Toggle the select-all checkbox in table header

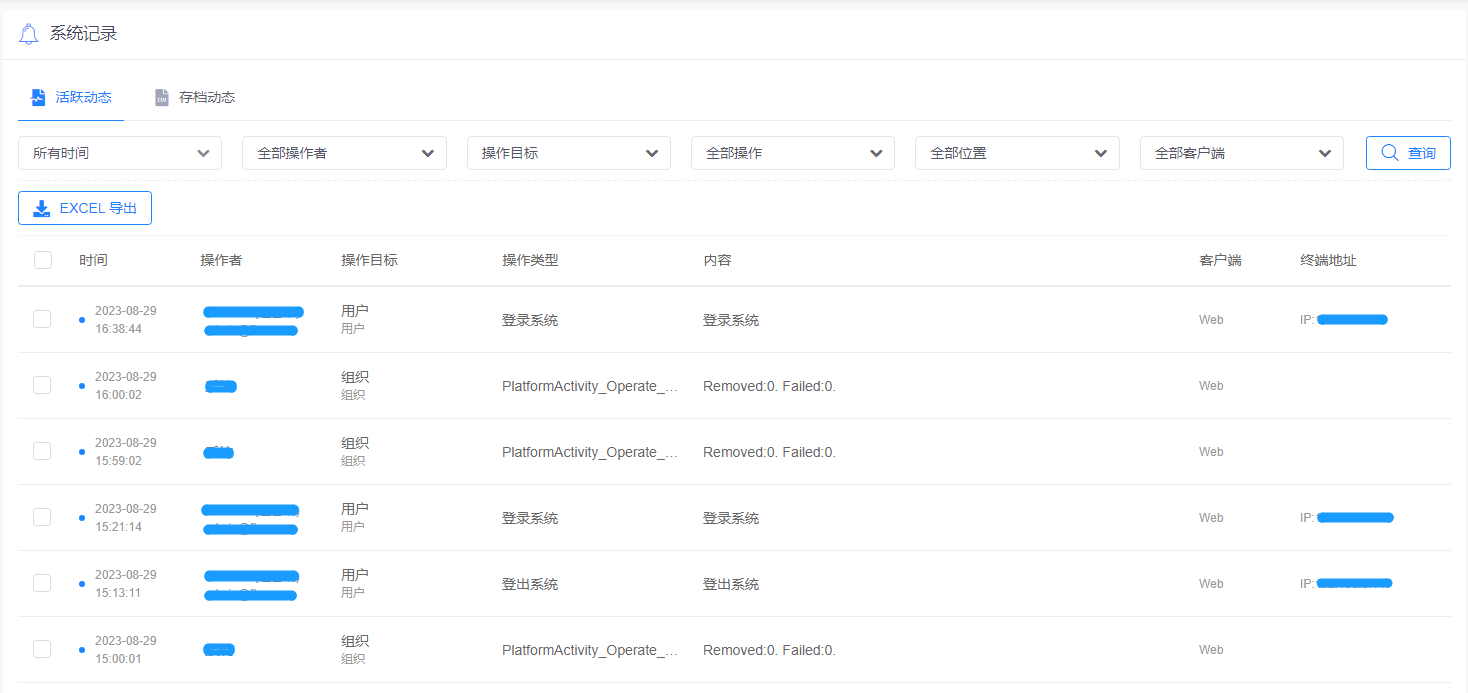[x=43, y=260]
